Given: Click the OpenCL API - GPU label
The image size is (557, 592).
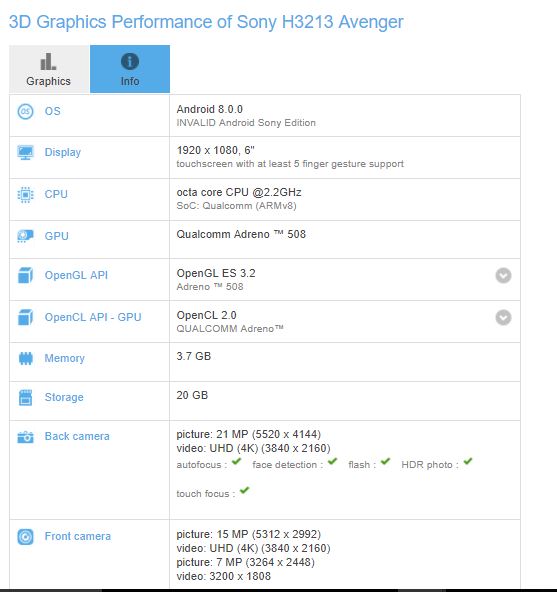Looking at the screenshot, I should [x=93, y=317].
